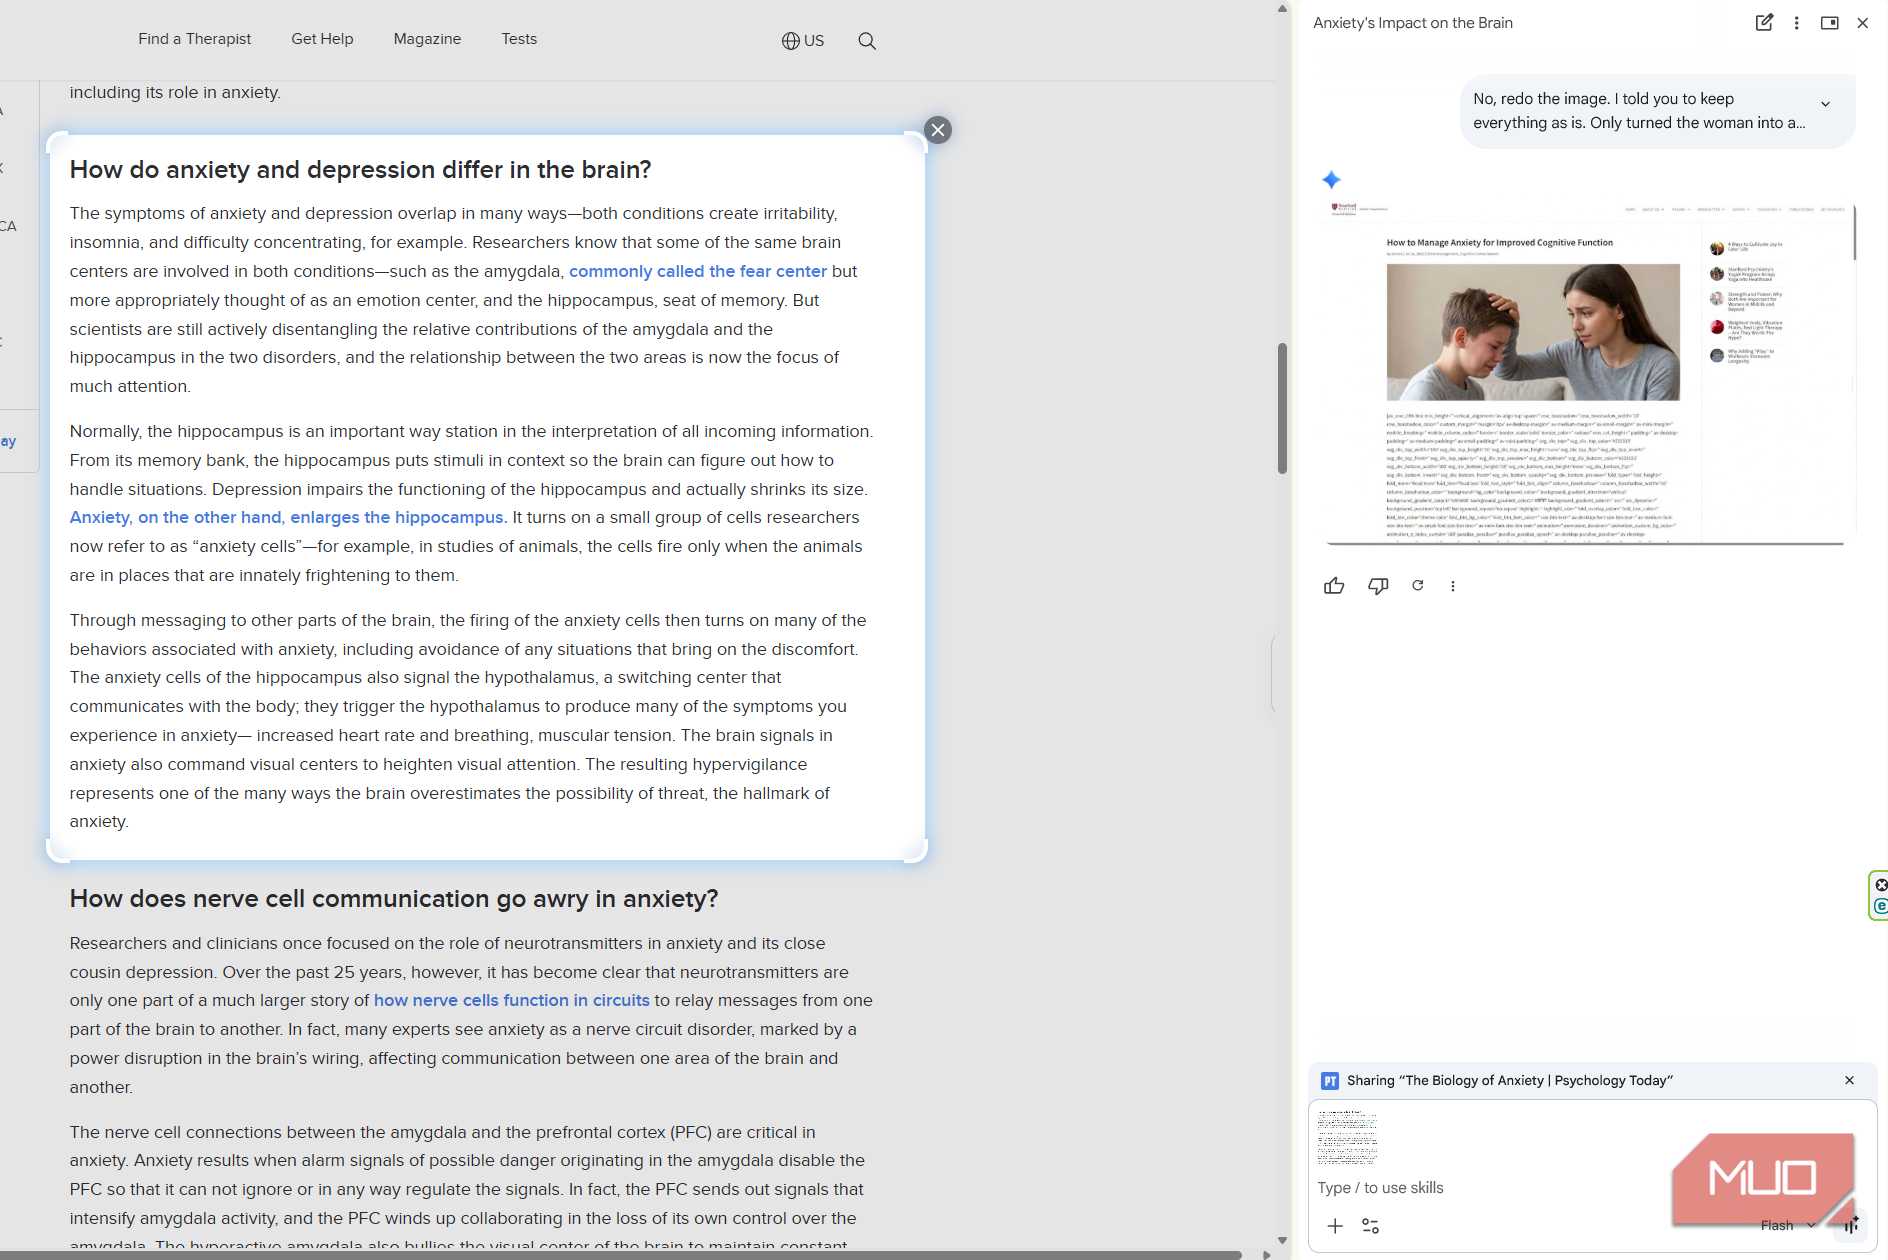Give thumbs up to the response

1334,586
